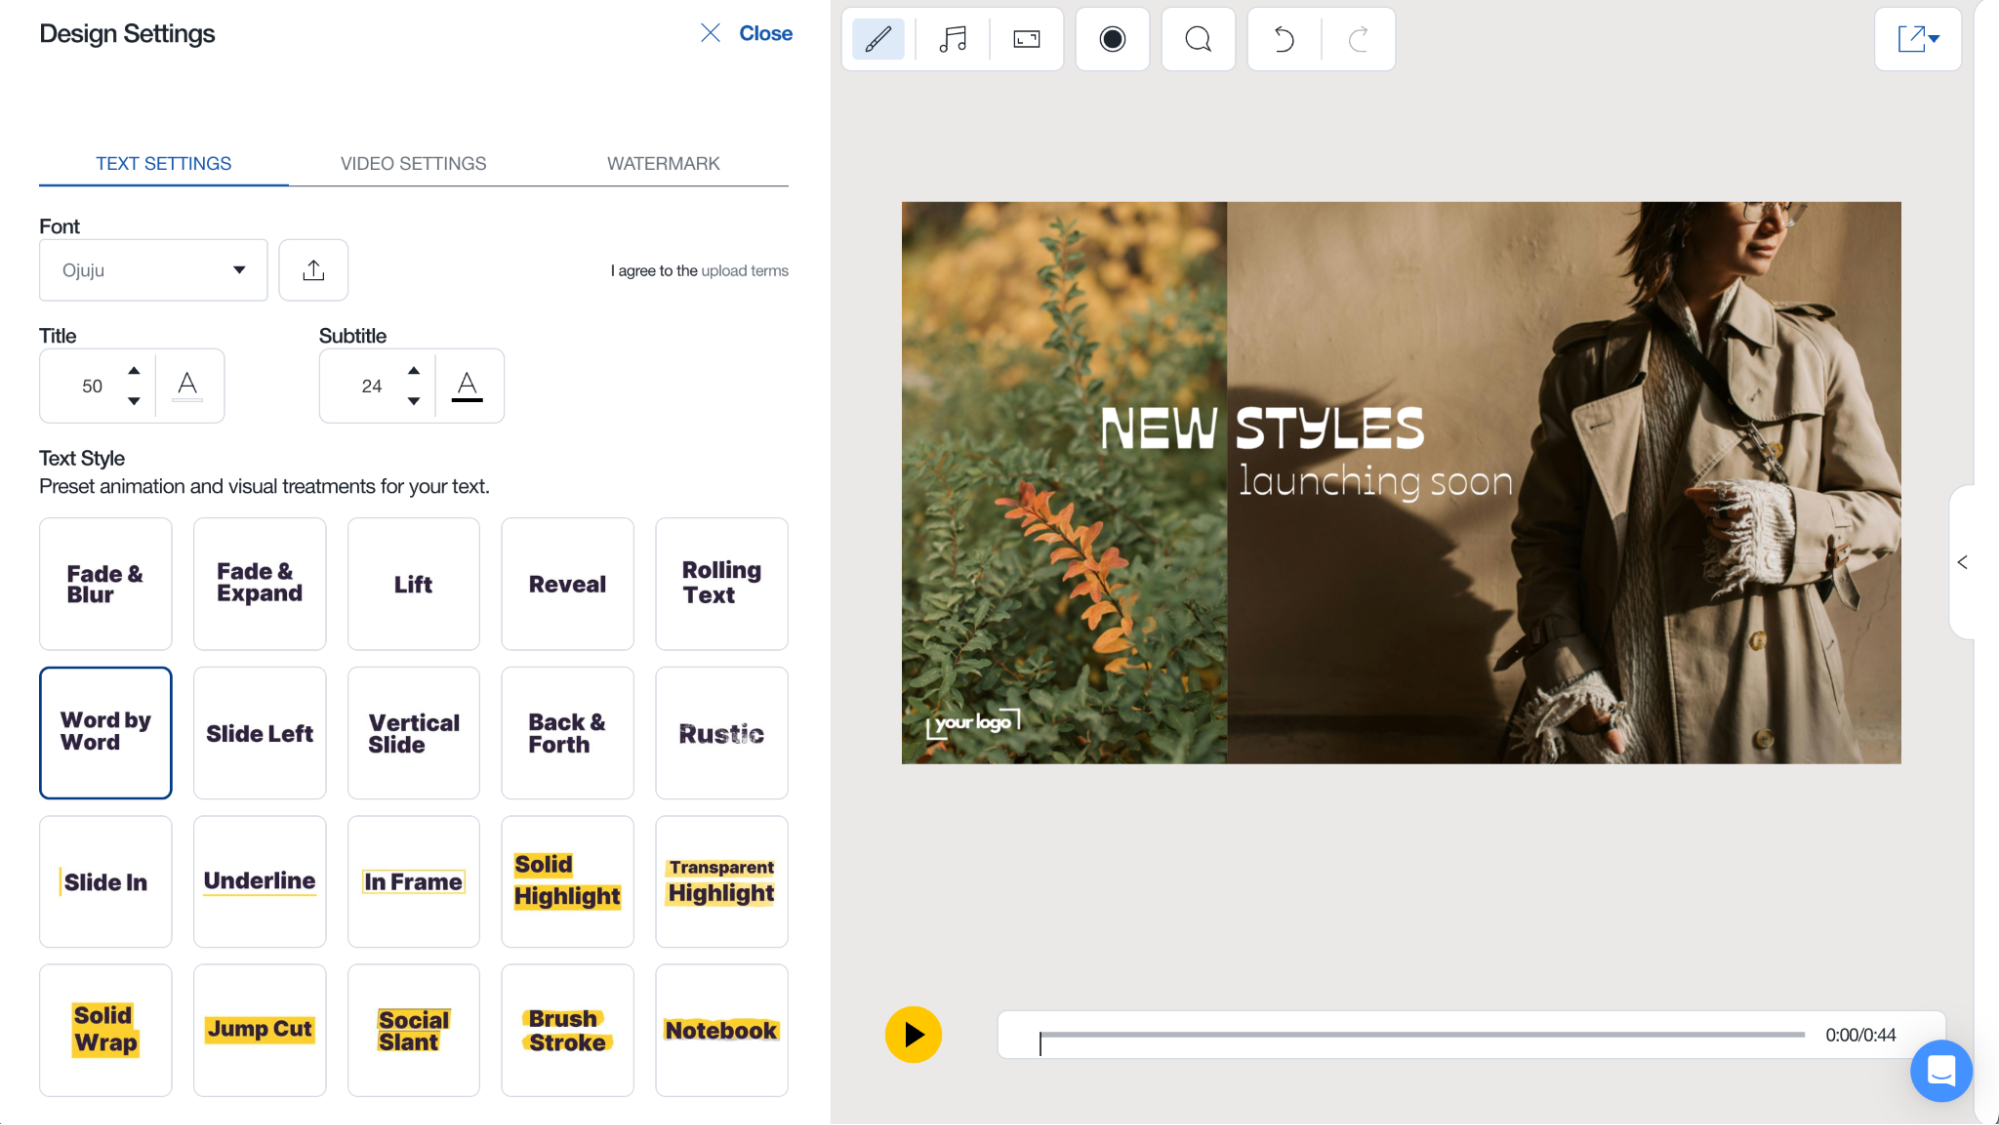Screen dimensions: 1999x1125
Task: Click the upload terms link
Action: tap(744, 270)
